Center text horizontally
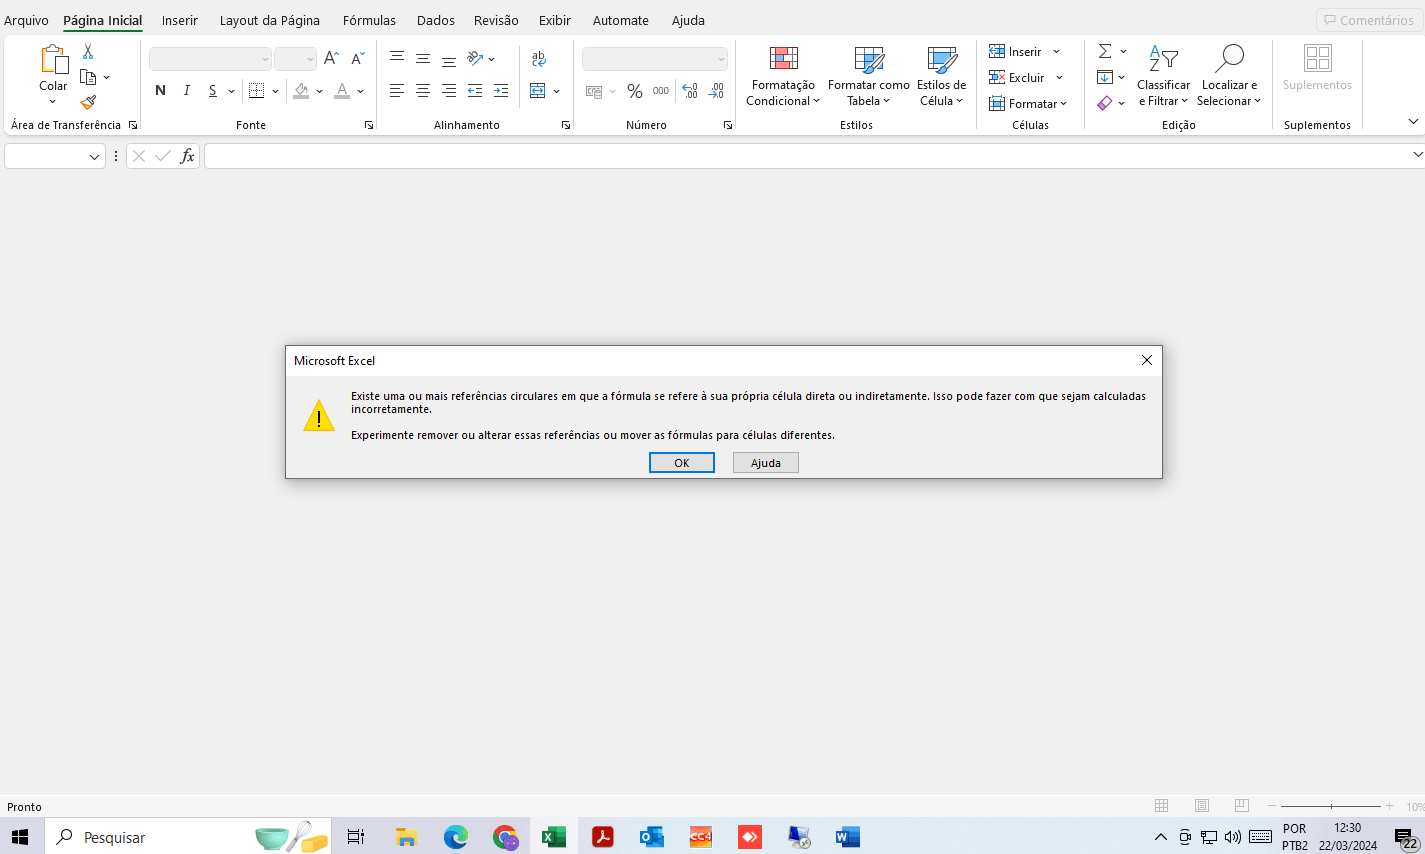Image resolution: width=1425 pixels, height=854 pixels. pos(423,91)
